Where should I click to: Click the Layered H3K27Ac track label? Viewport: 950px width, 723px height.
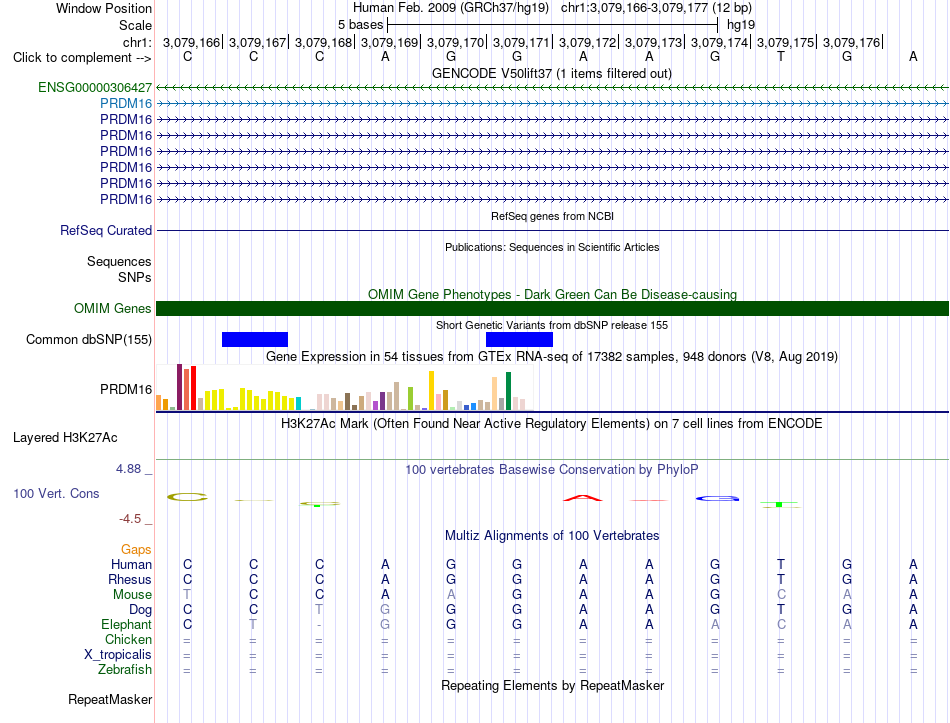(65, 438)
